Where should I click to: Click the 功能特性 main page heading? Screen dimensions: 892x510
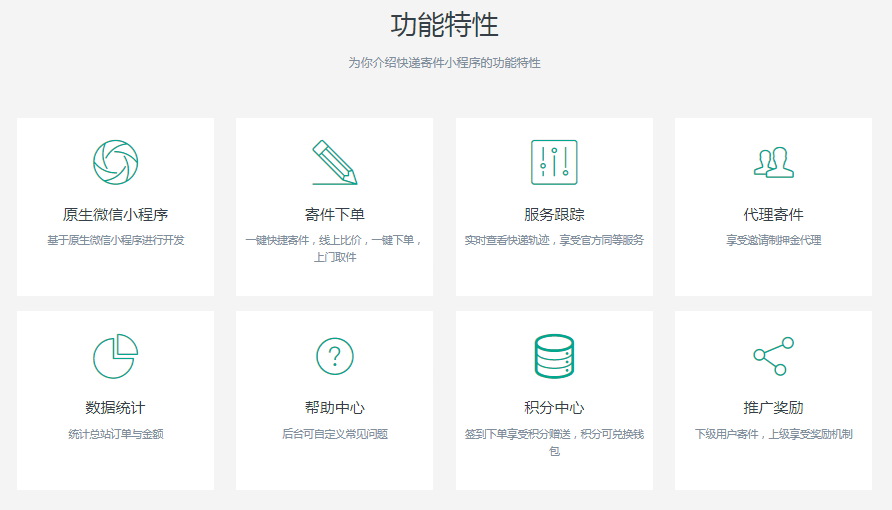[x=444, y=25]
